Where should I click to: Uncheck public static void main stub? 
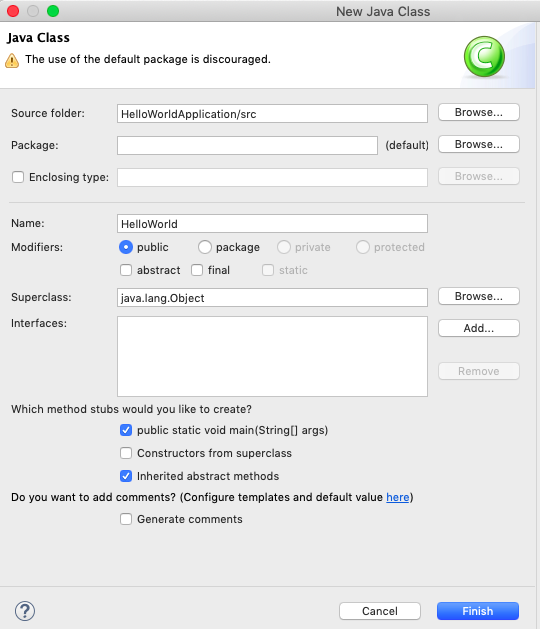coord(126,430)
